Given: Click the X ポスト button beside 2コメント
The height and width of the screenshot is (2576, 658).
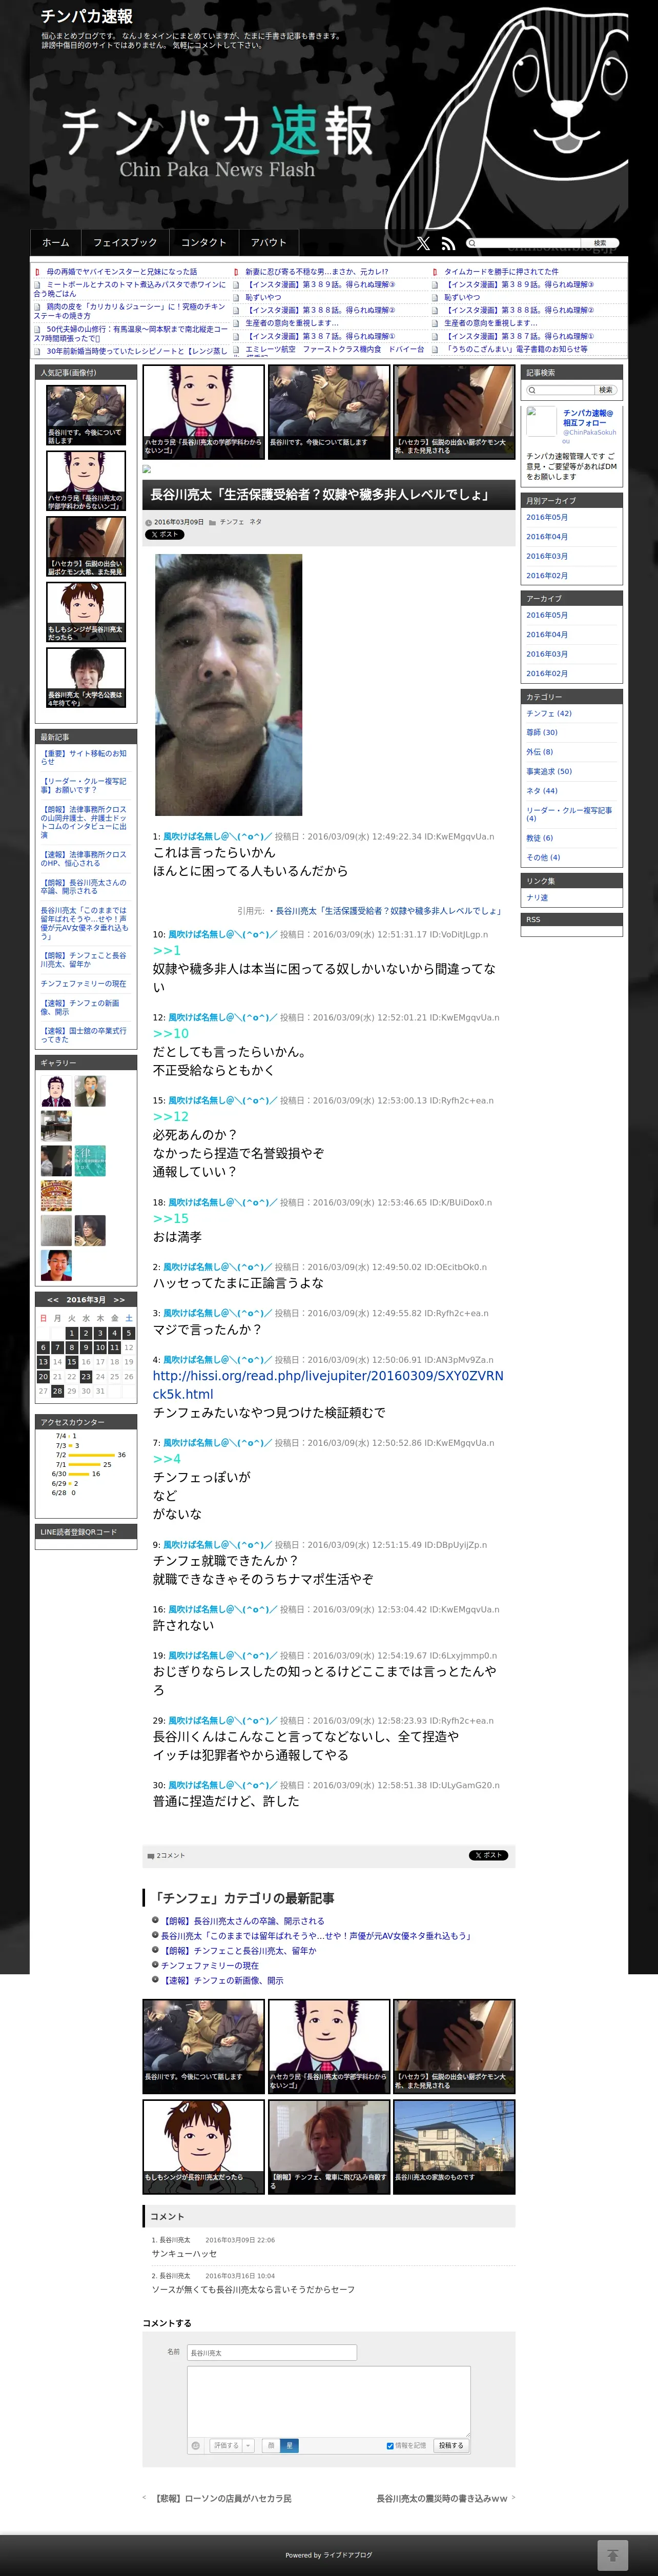Looking at the screenshot, I should click(489, 1855).
